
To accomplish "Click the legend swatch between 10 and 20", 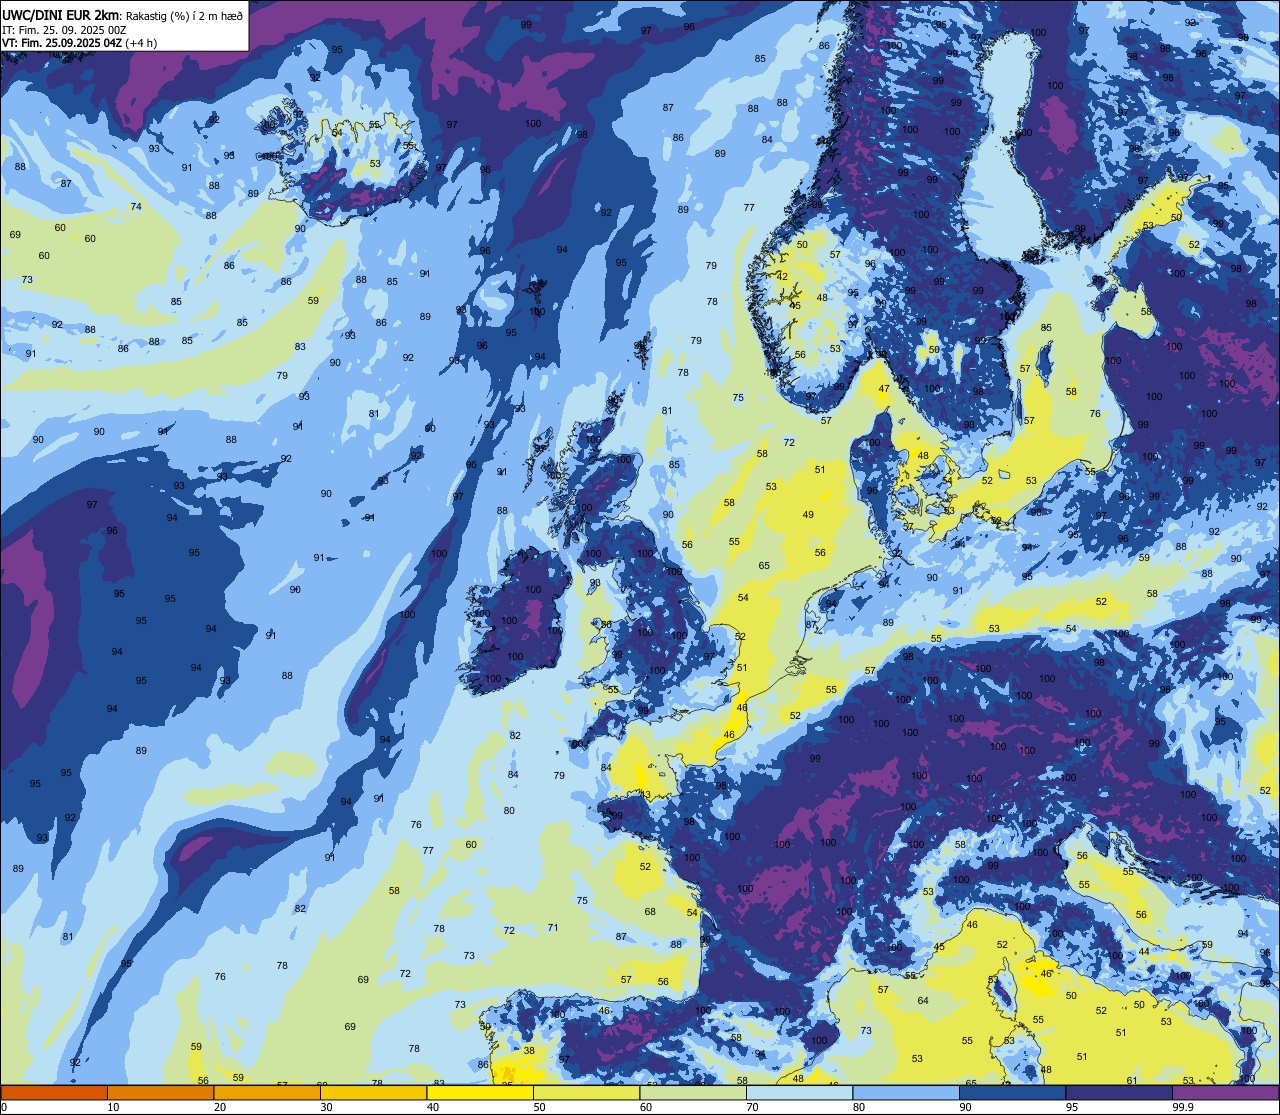I will (160, 1092).
